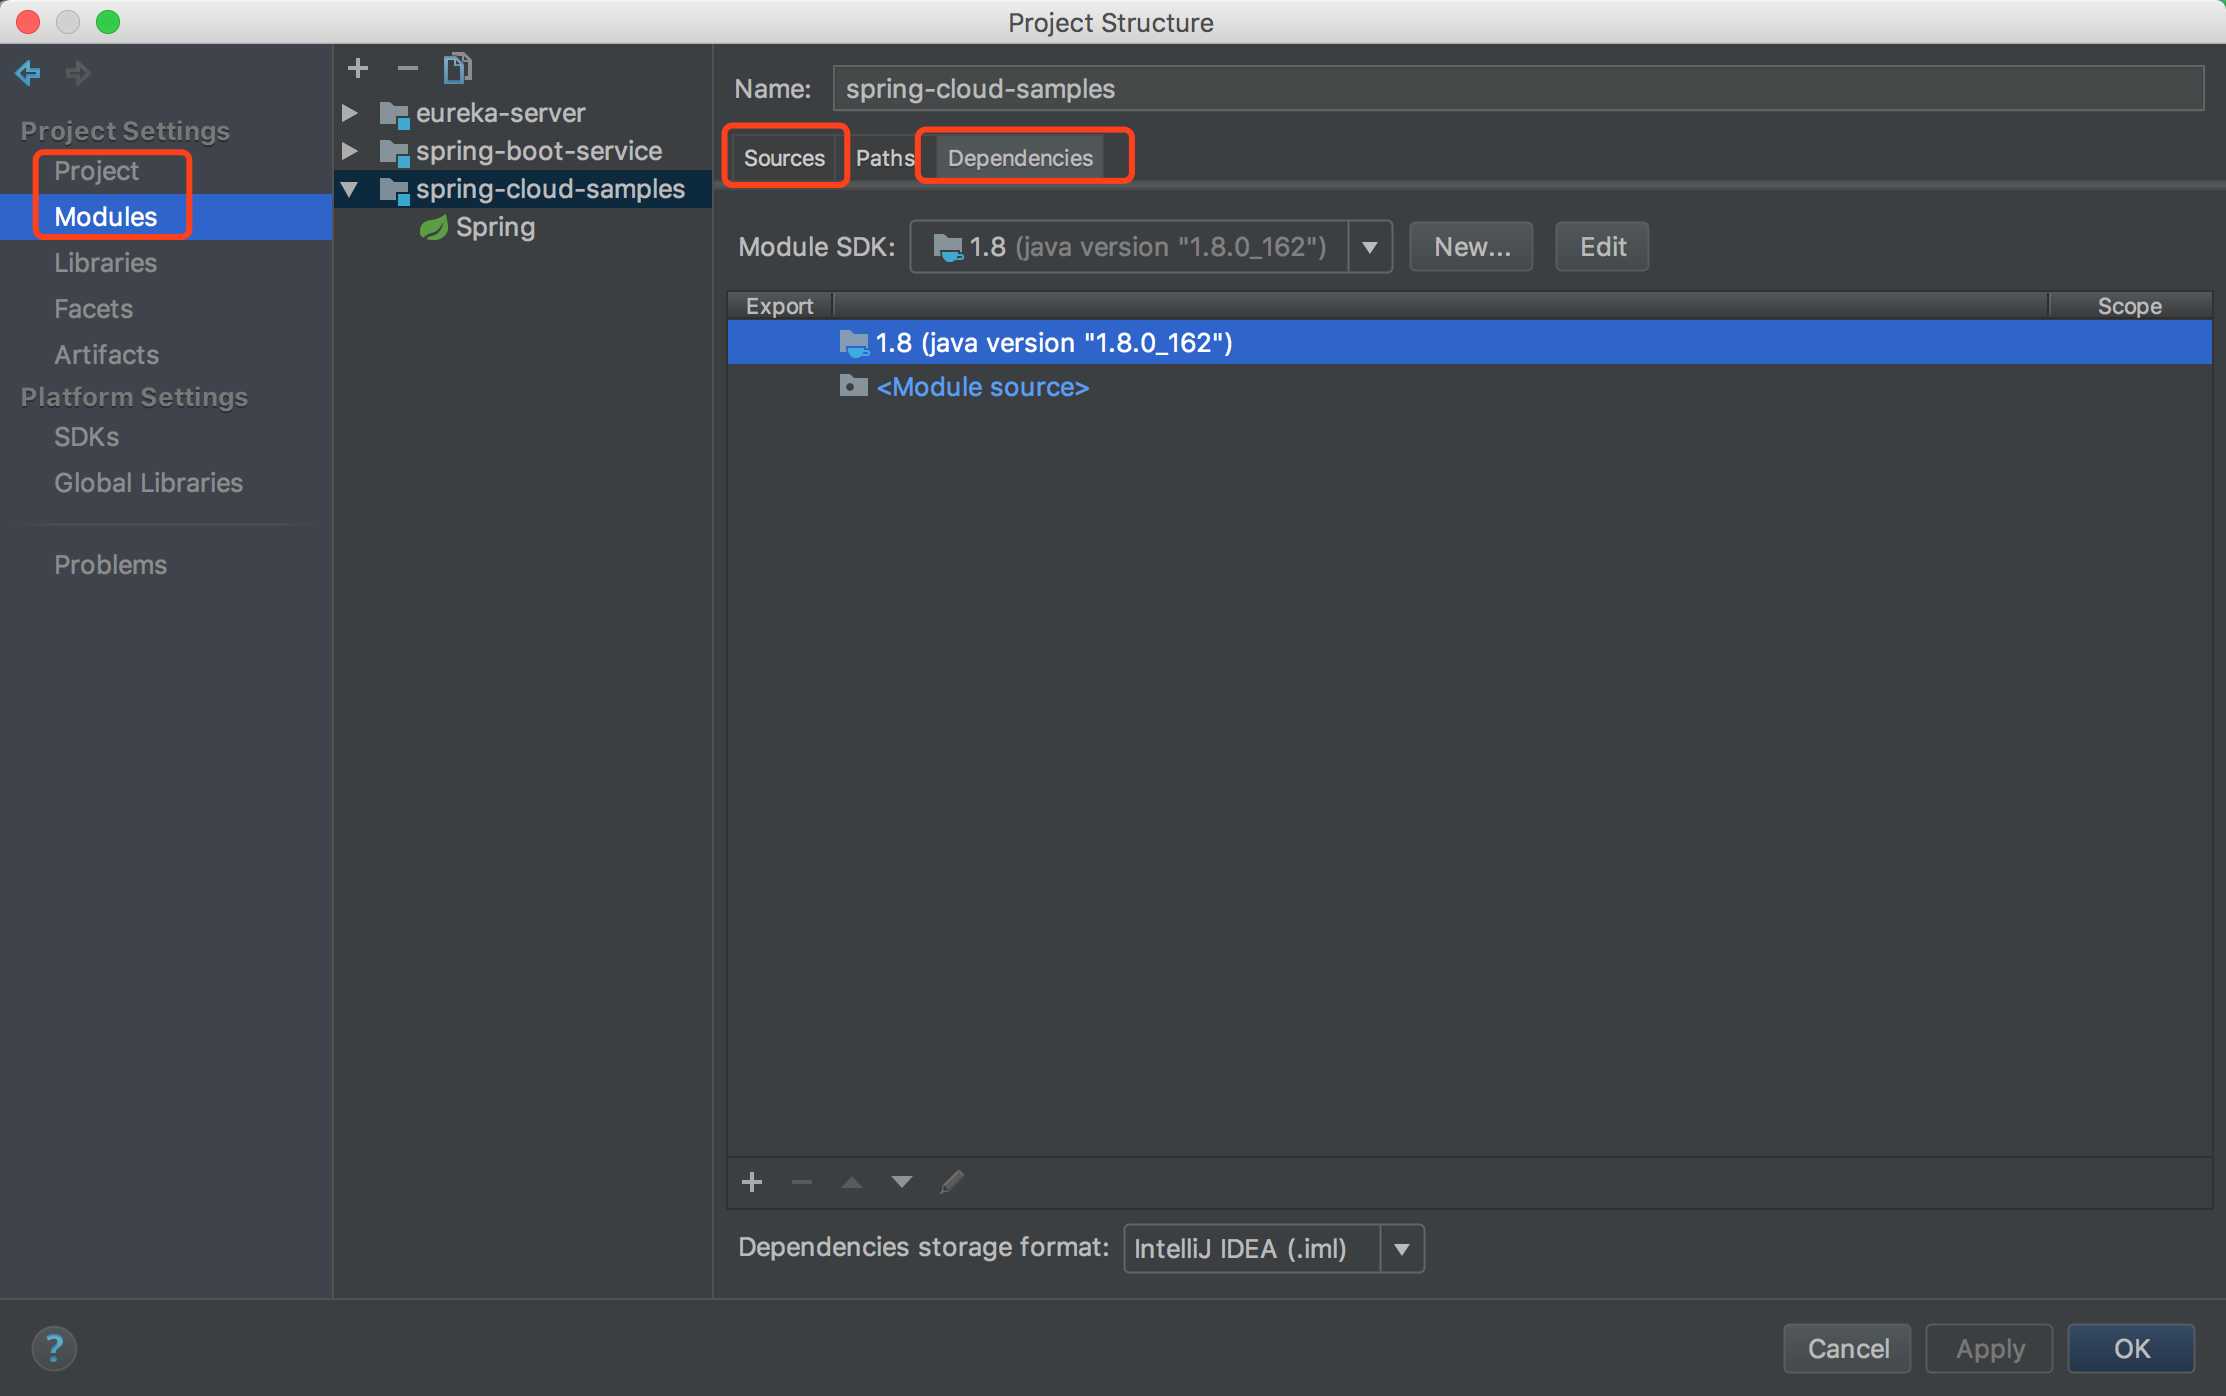
Task: Add a new module with plus icon
Action: [x=358, y=68]
